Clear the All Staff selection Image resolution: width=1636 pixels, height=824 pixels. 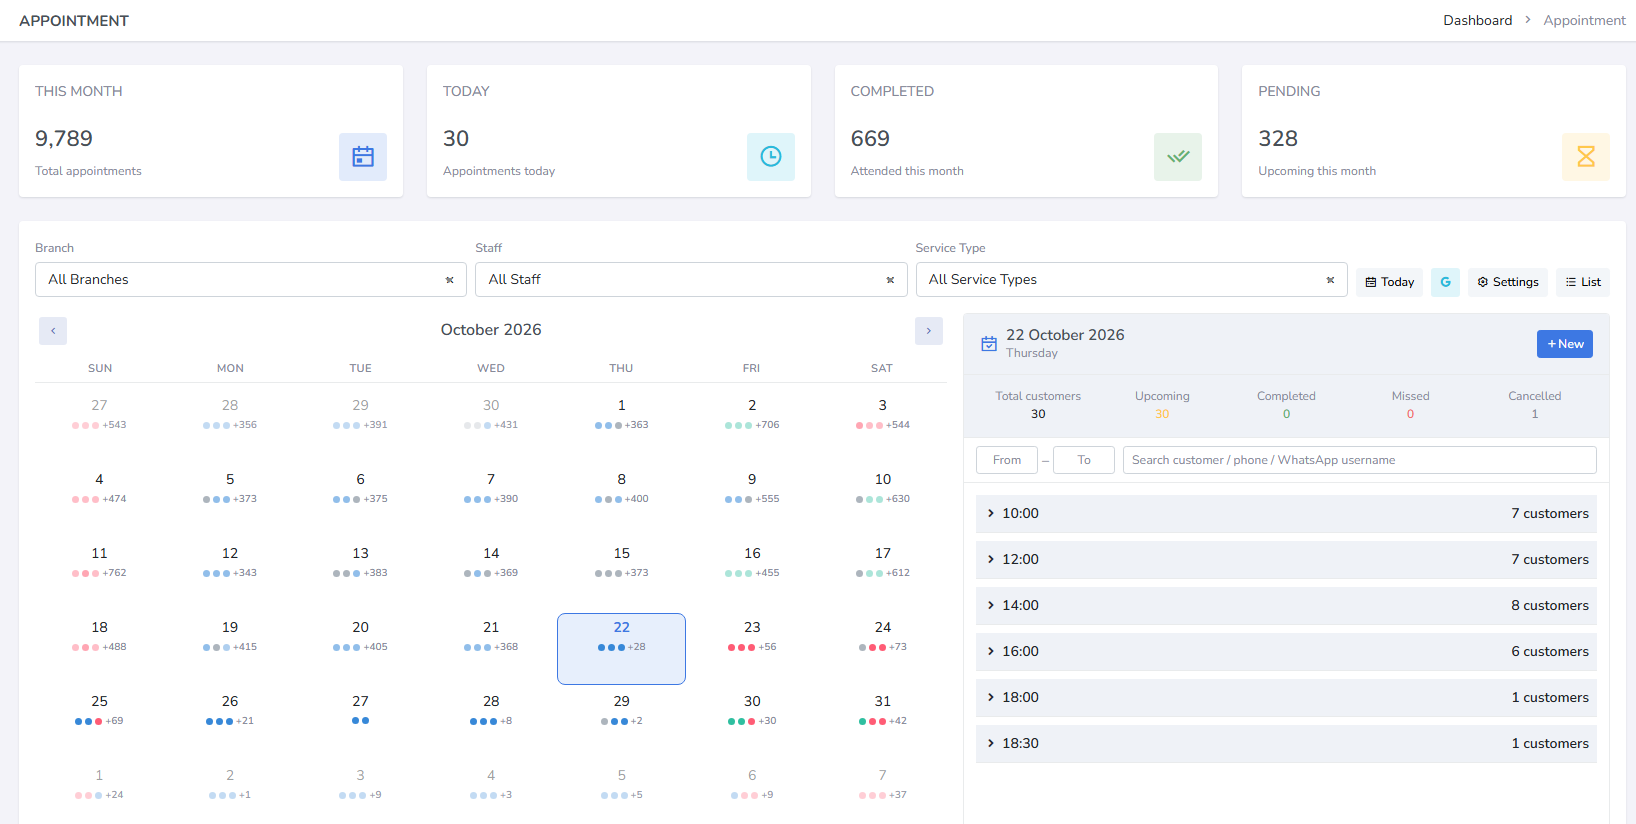[x=890, y=280]
